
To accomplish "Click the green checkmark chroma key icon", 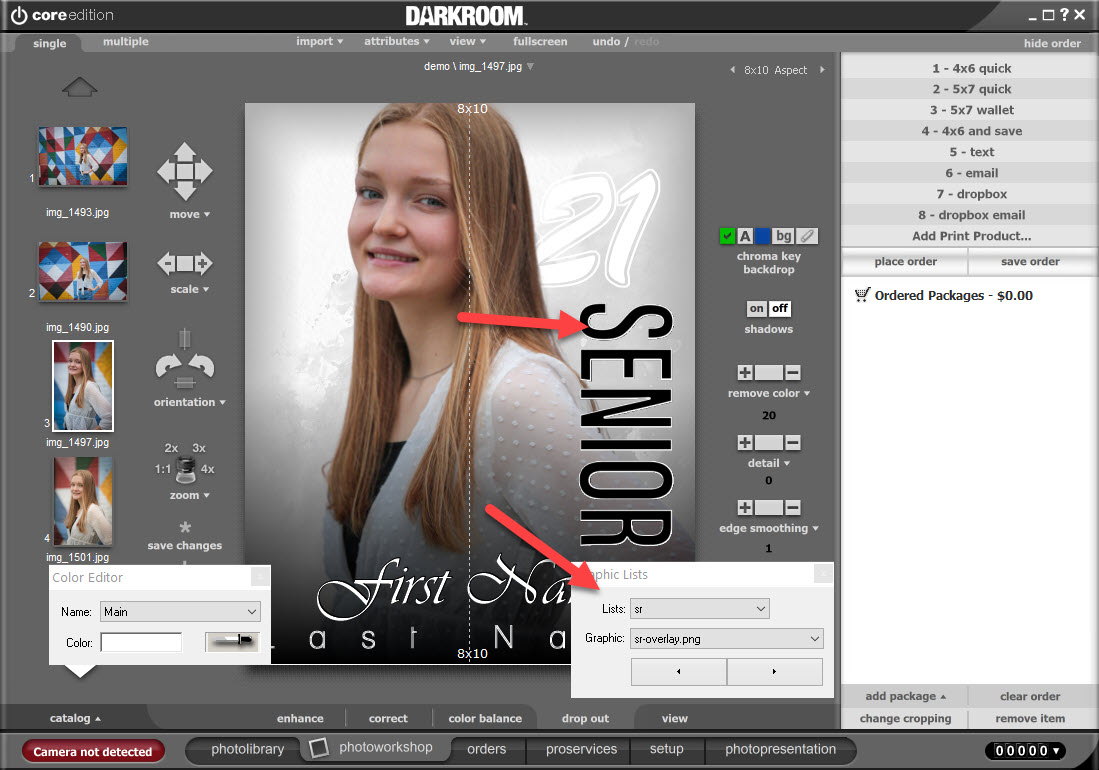I will point(727,236).
